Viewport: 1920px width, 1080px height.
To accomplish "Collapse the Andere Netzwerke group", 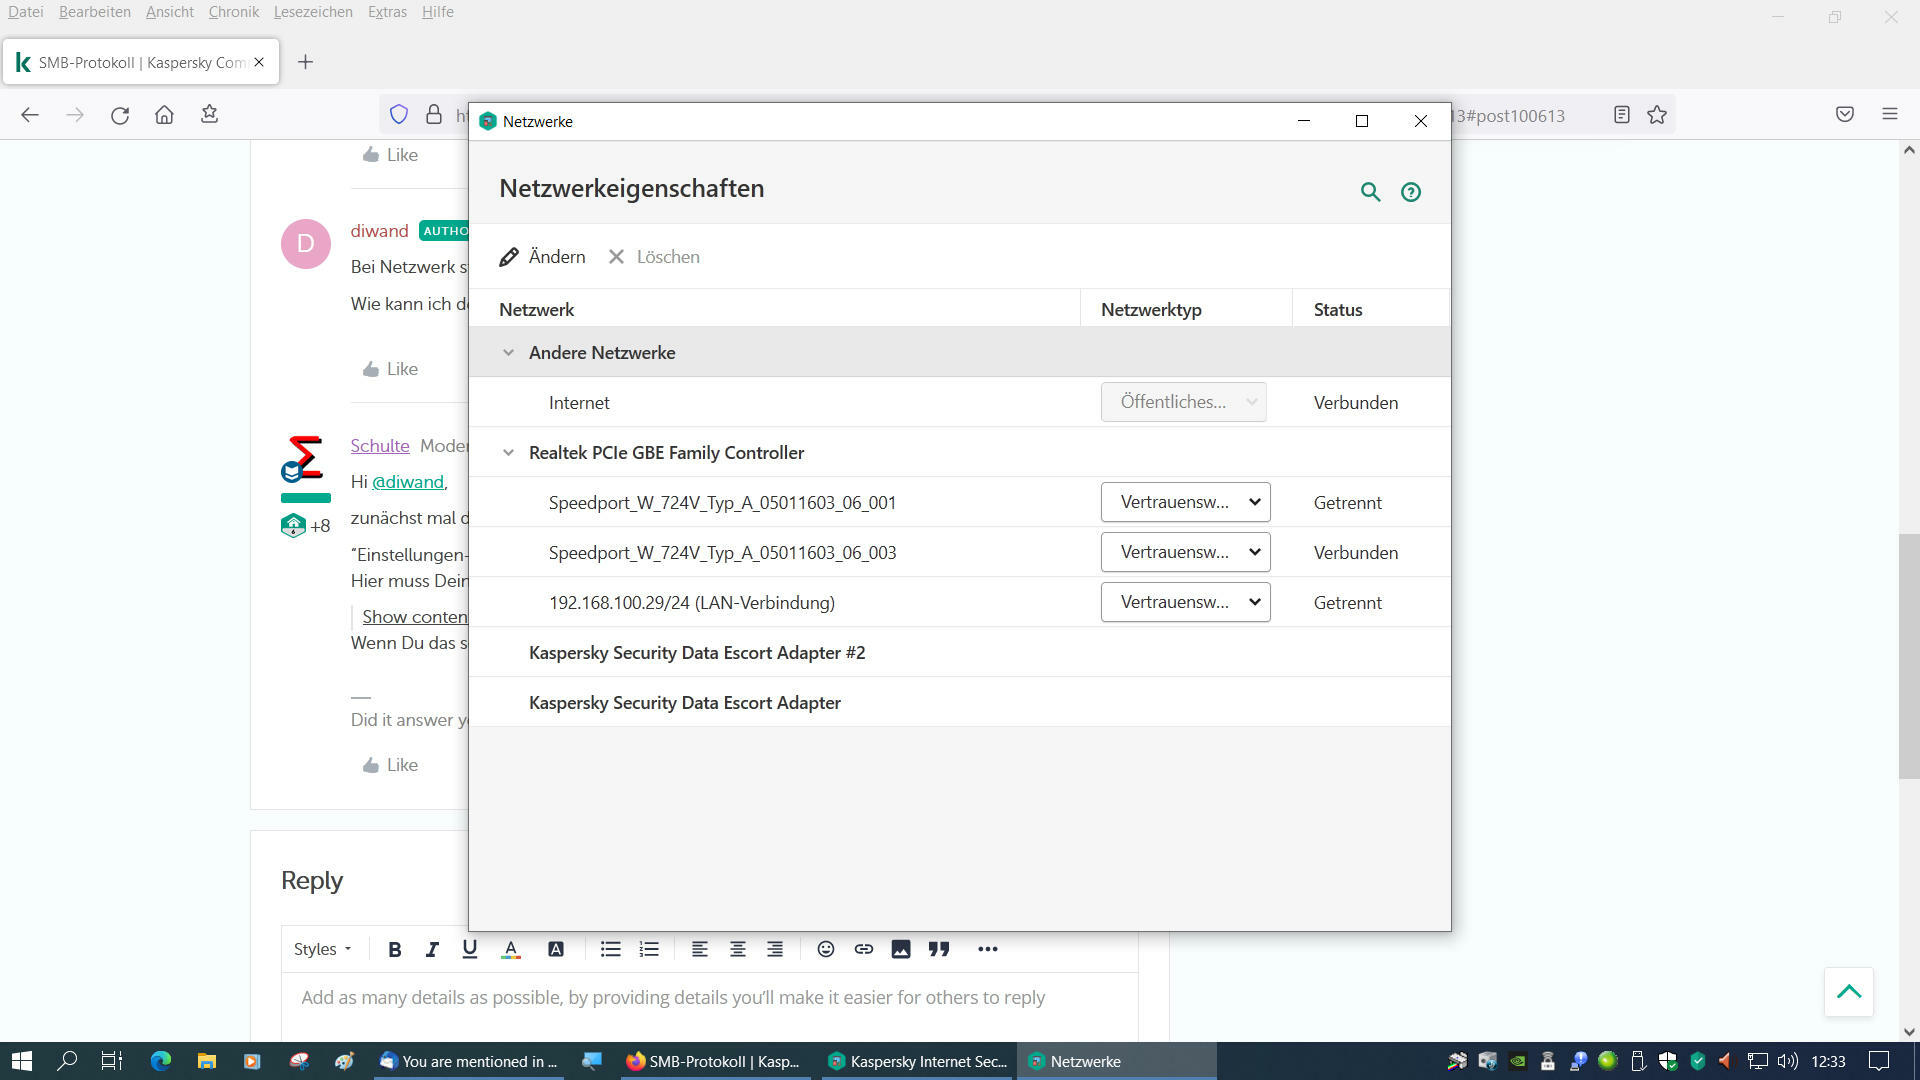I will (508, 353).
